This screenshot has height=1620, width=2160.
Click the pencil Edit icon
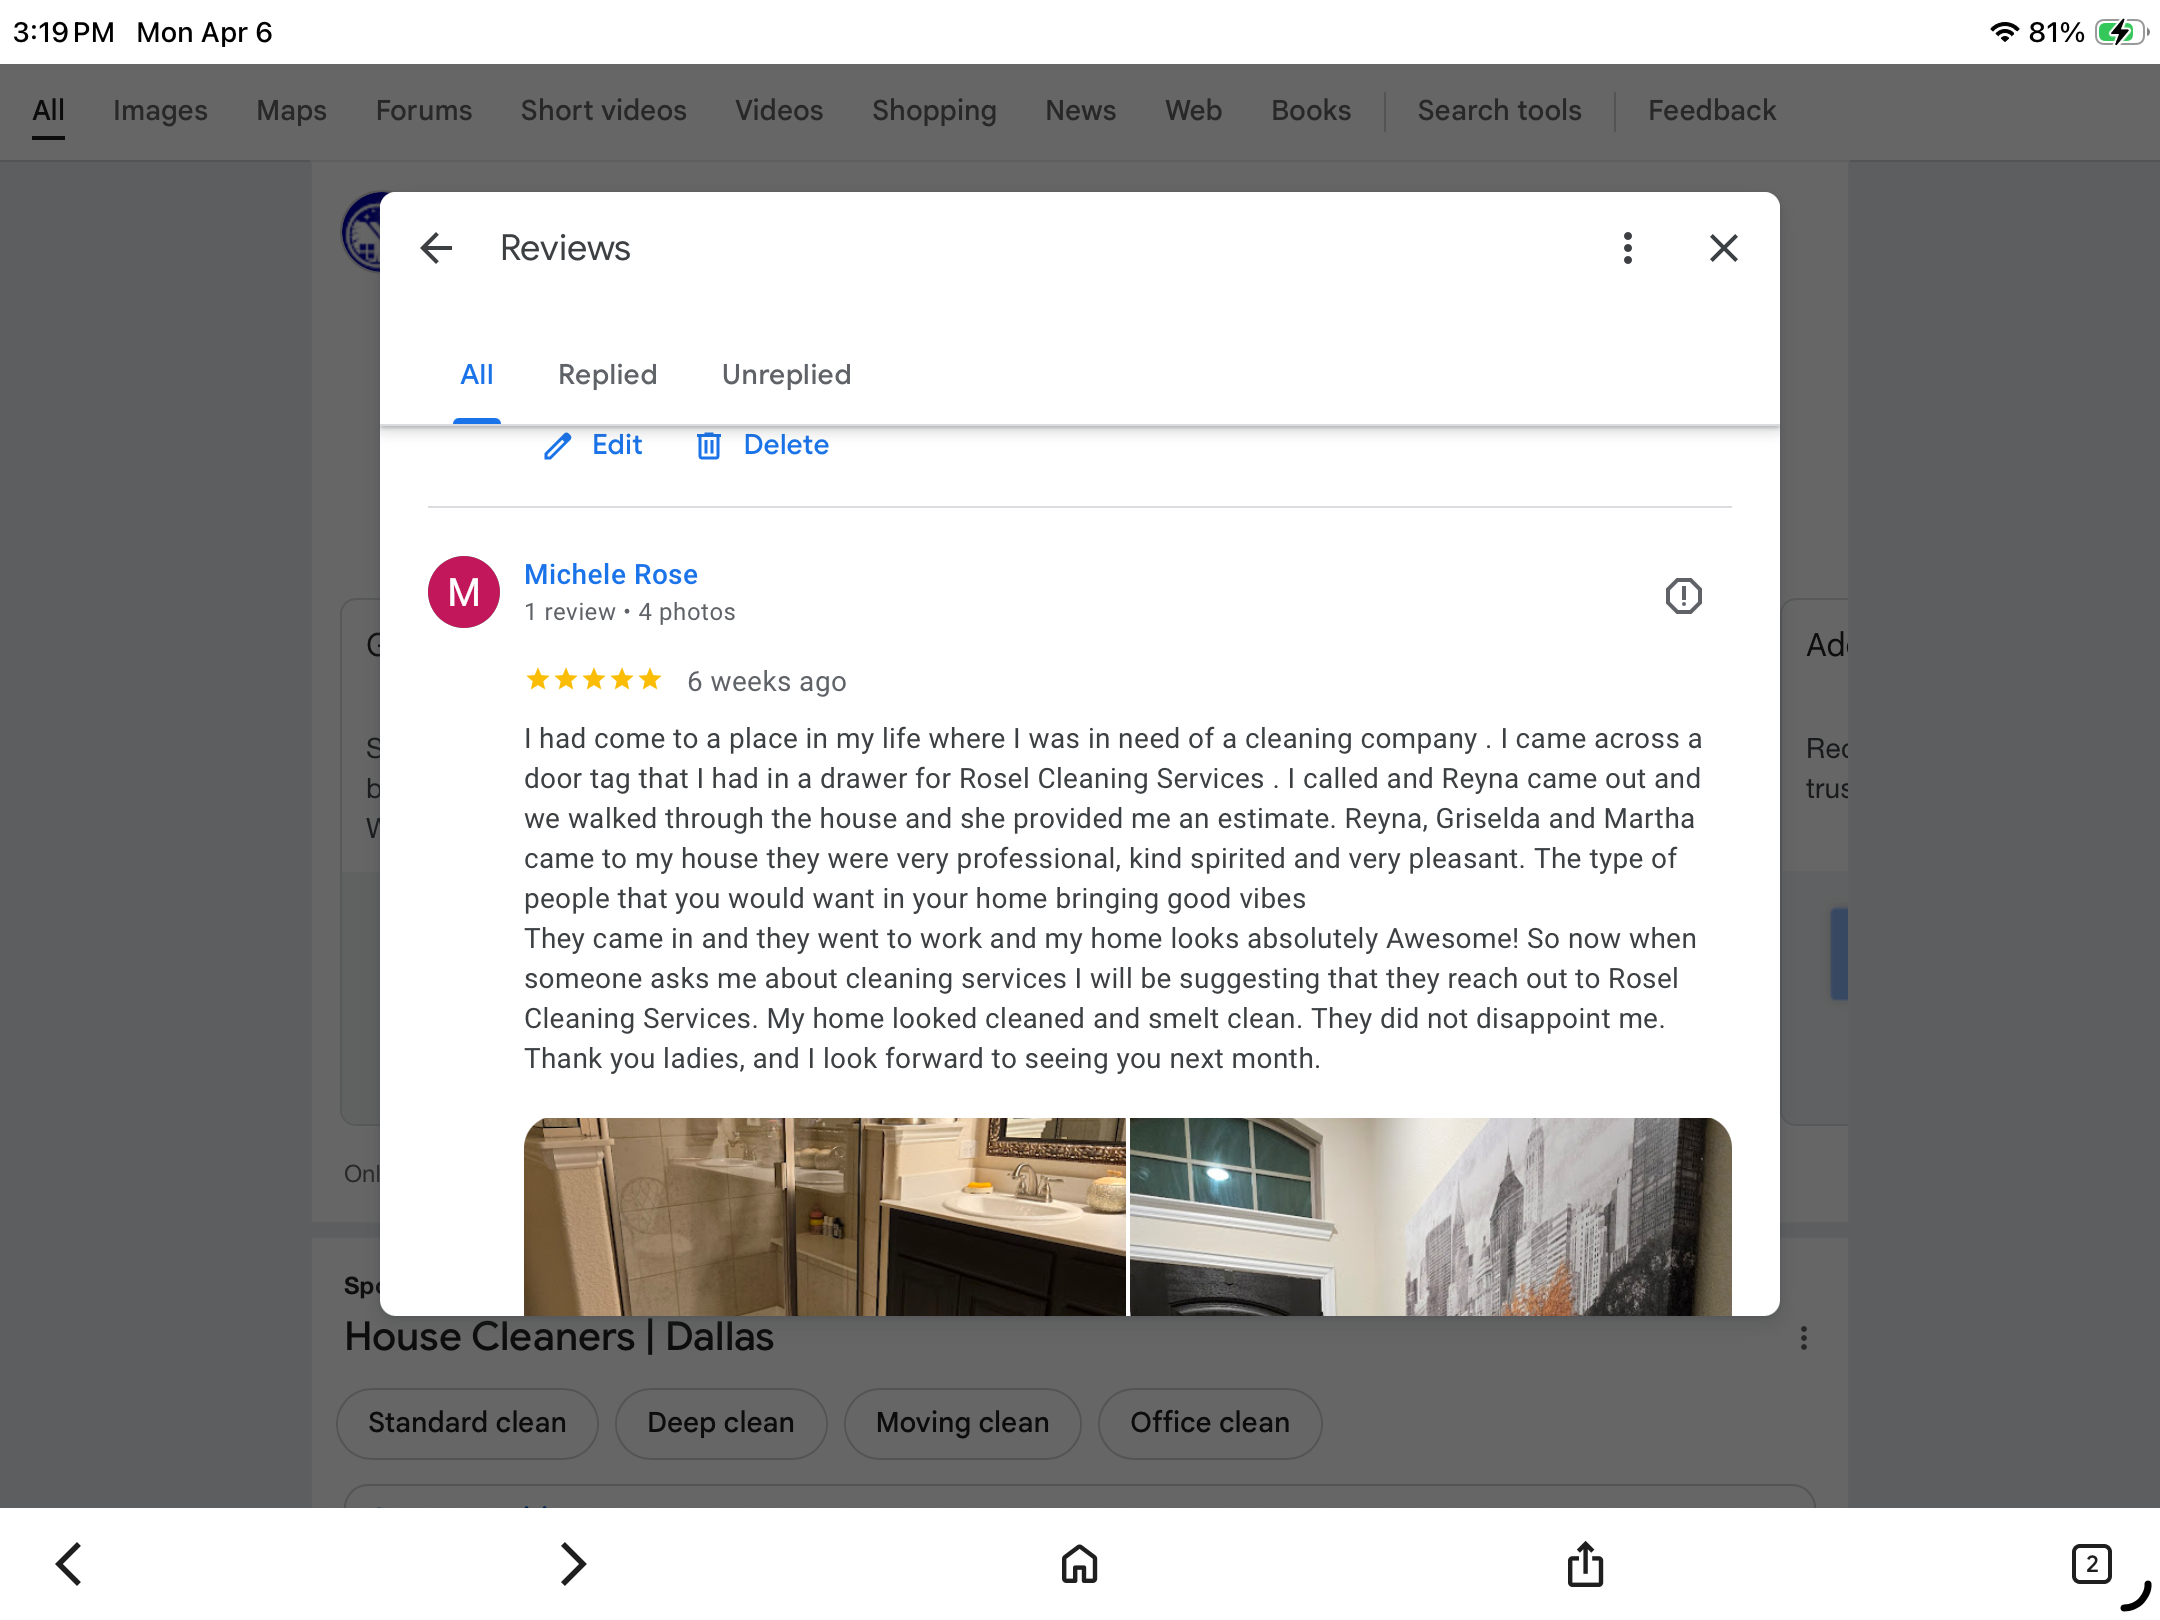(558, 446)
